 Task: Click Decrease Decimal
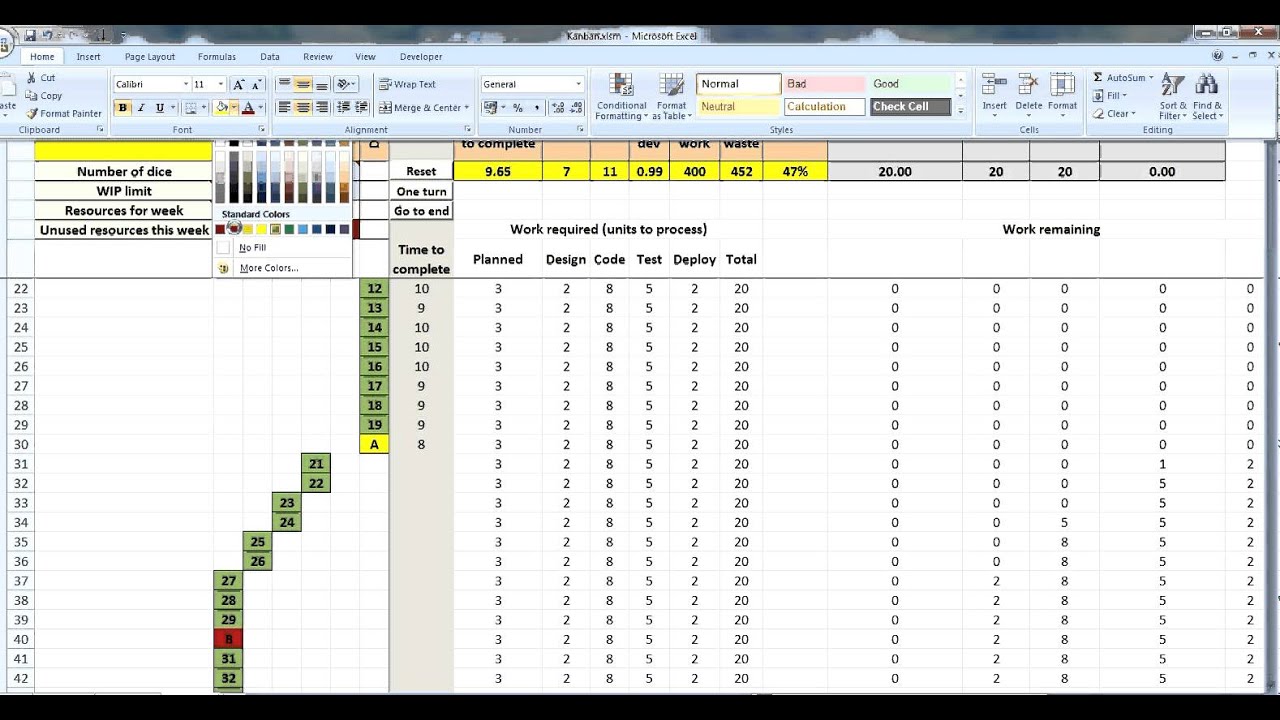tap(575, 108)
